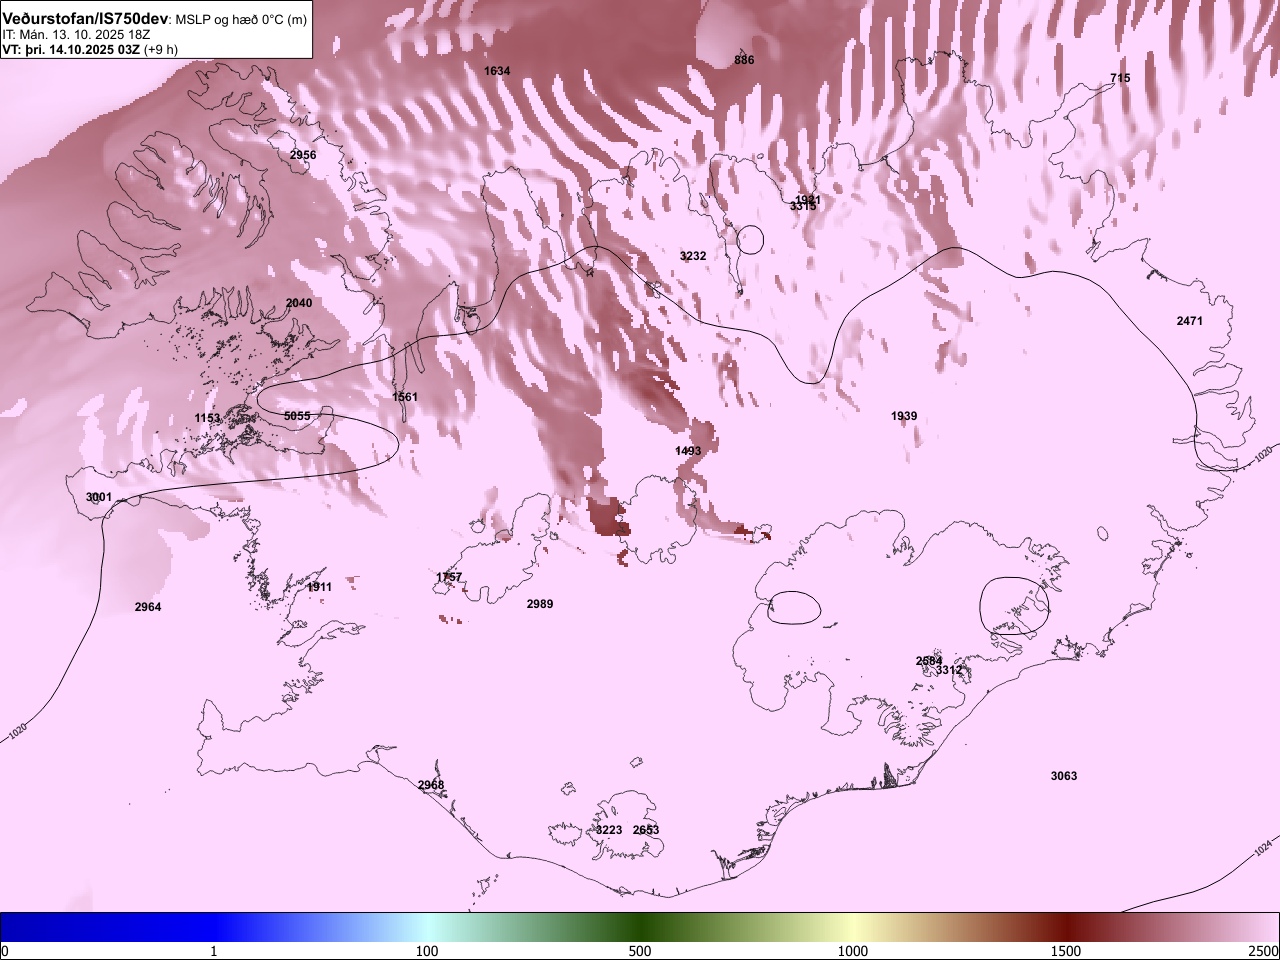This screenshot has width=1280, height=960.
Task: Select the 1911 map value
Action: [x=319, y=587]
